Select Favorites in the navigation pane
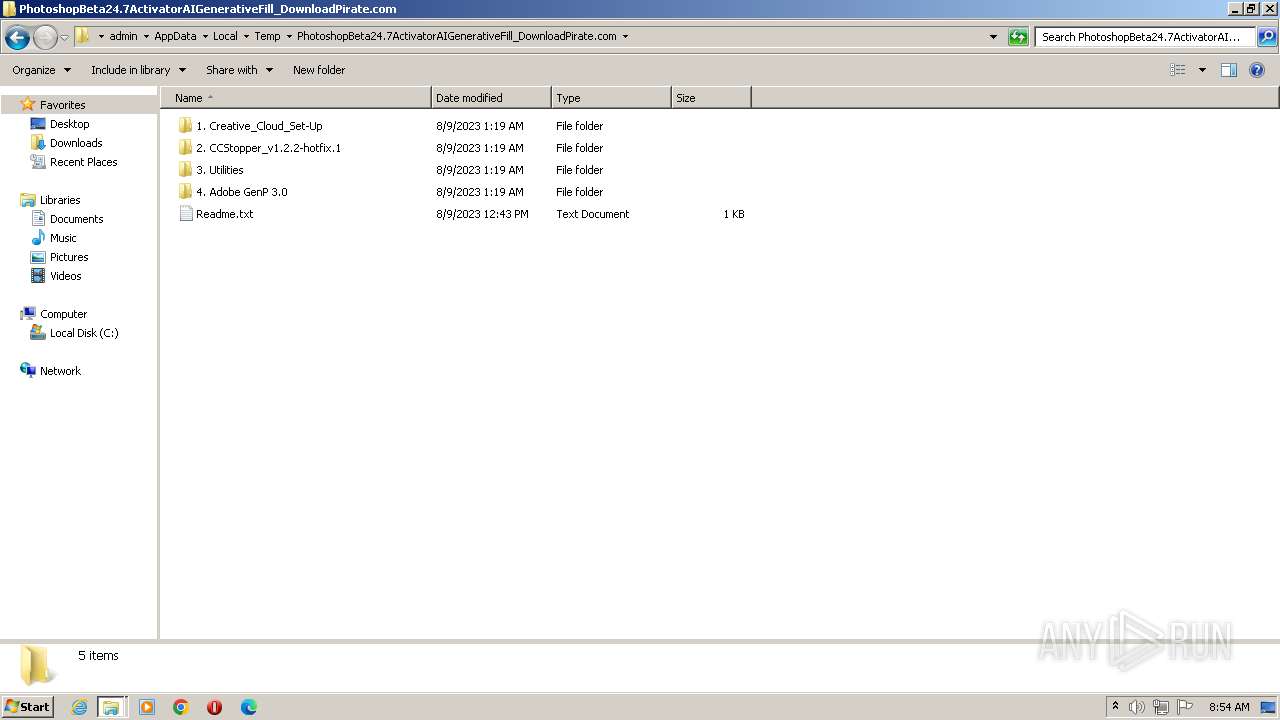Image resolution: width=1280 pixels, height=720 pixels. pyautogui.click(x=62, y=105)
